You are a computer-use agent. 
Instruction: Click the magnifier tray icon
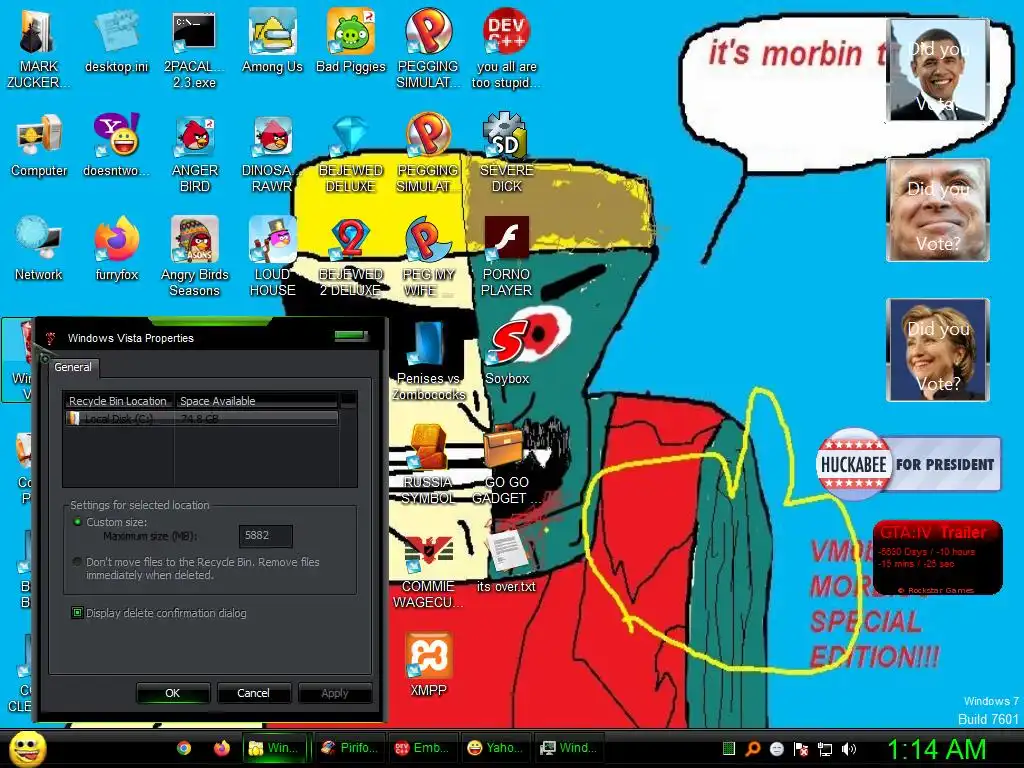click(x=752, y=748)
